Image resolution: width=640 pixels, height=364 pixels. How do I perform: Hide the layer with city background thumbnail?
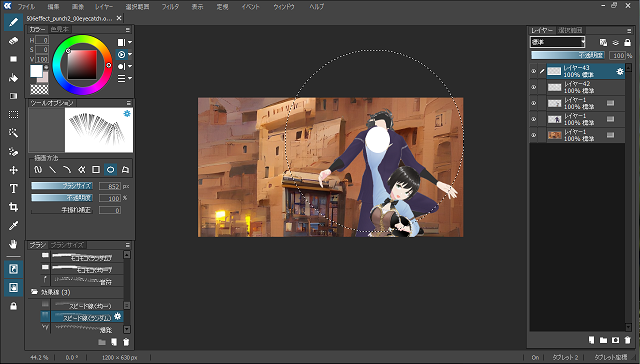pyautogui.click(x=533, y=135)
